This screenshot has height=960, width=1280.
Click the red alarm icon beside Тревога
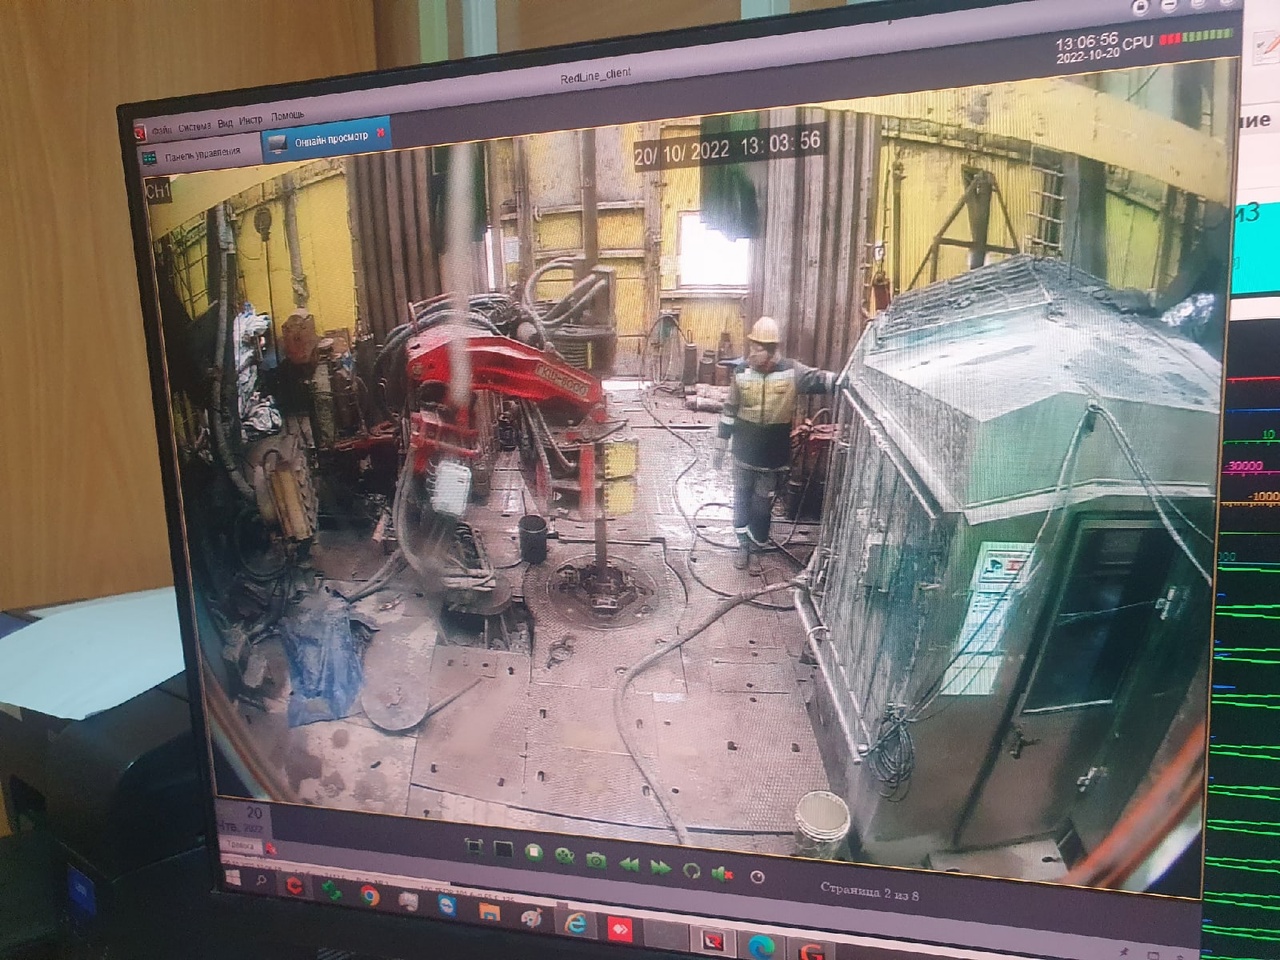coord(269,848)
